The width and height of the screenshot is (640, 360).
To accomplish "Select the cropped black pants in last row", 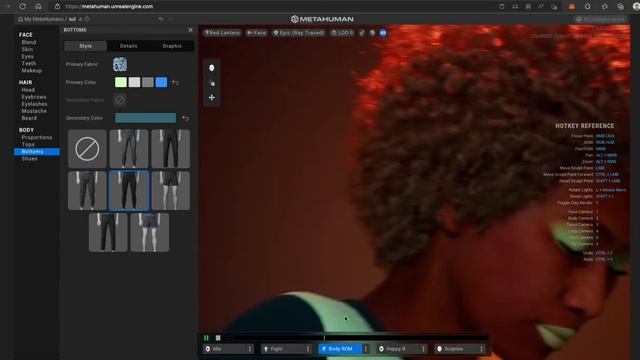I will point(108,232).
